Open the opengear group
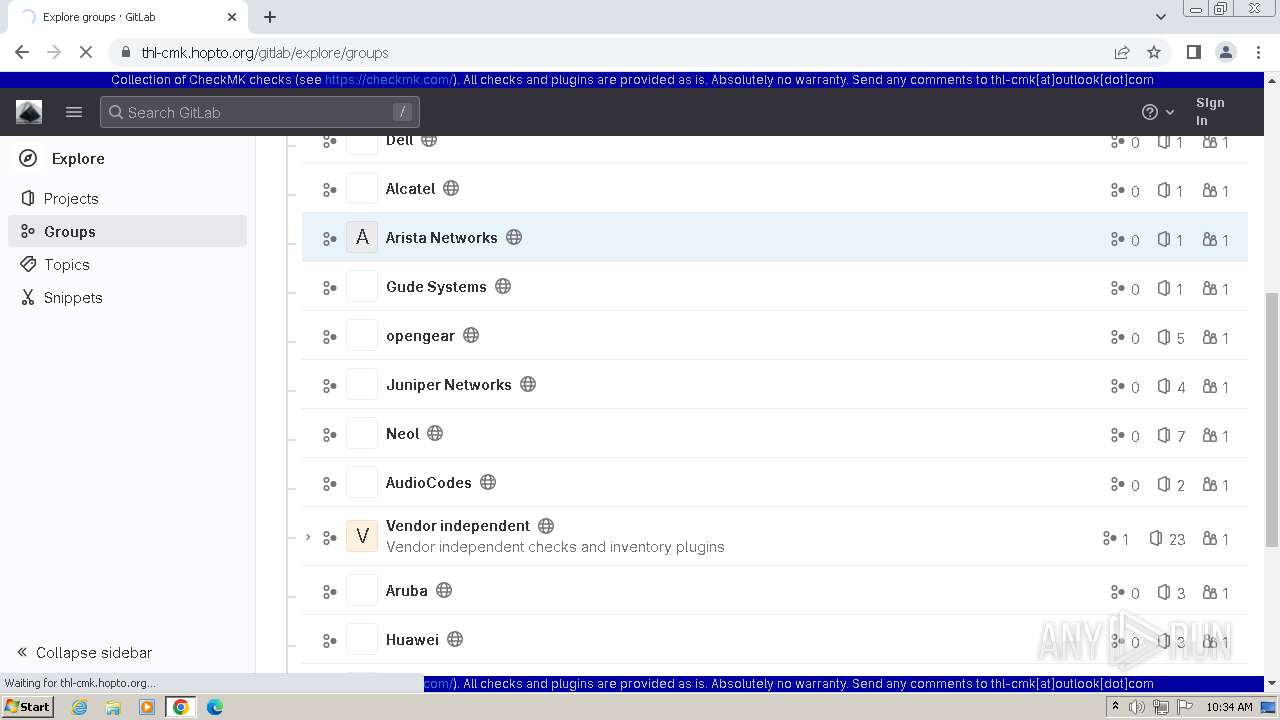Viewport: 1280px width, 720px height. coord(420,335)
